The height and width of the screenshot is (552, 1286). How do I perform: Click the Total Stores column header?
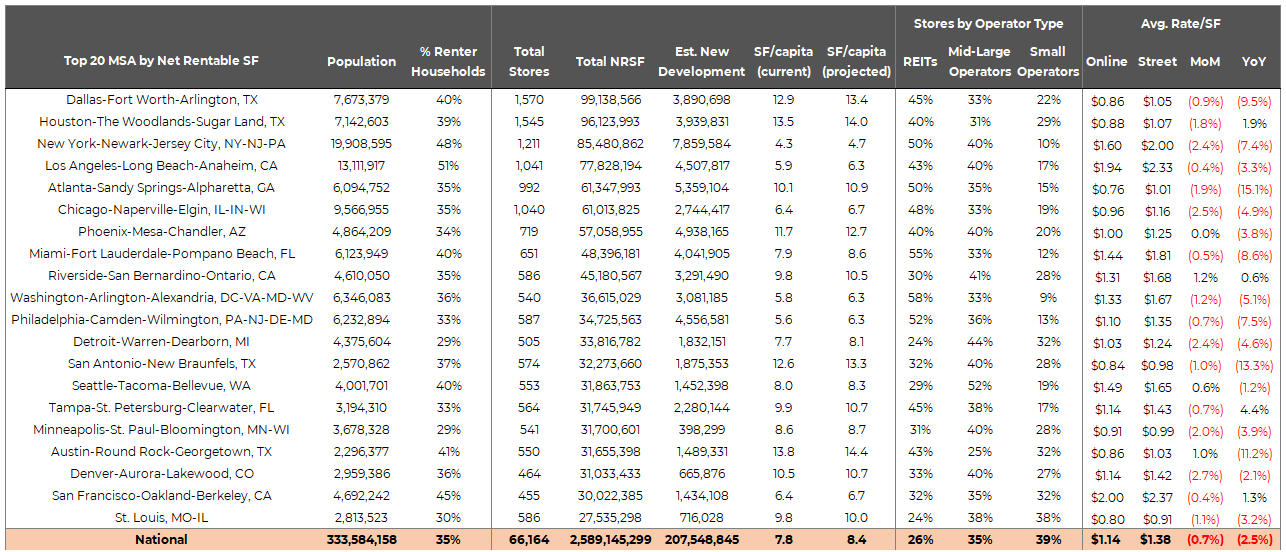[529, 61]
